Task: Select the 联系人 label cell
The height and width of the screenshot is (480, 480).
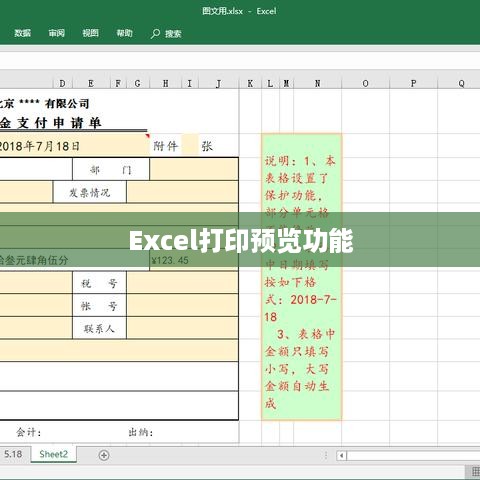Action: click(x=99, y=328)
